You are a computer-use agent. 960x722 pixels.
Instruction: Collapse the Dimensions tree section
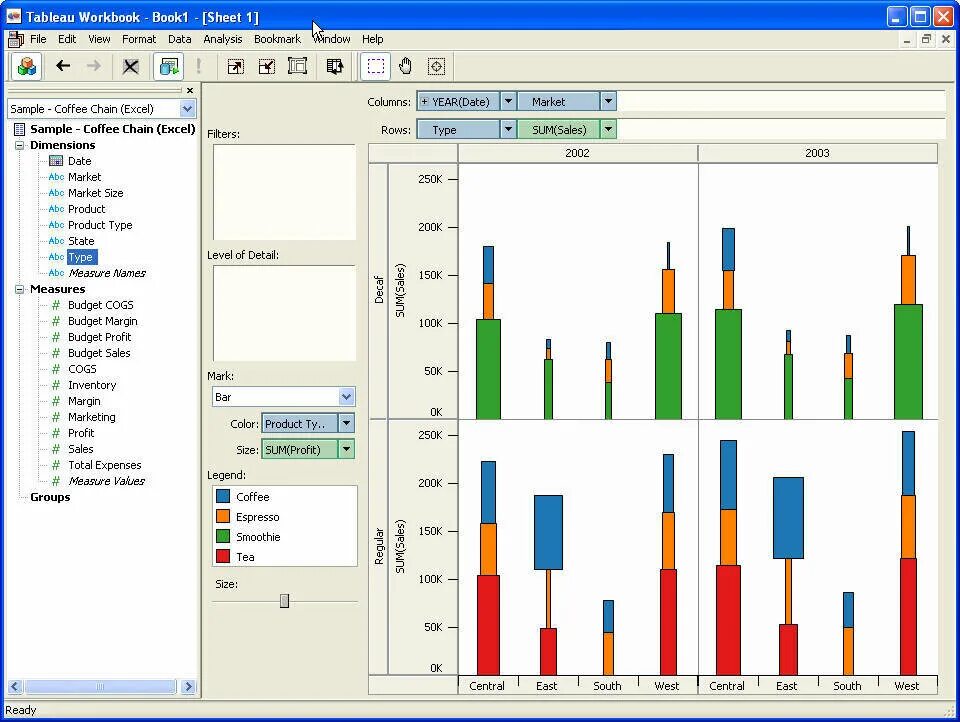click(x=20, y=145)
